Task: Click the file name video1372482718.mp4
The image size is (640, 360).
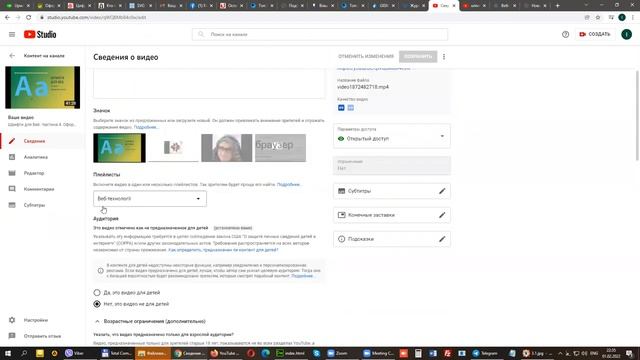Action: (363, 87)
